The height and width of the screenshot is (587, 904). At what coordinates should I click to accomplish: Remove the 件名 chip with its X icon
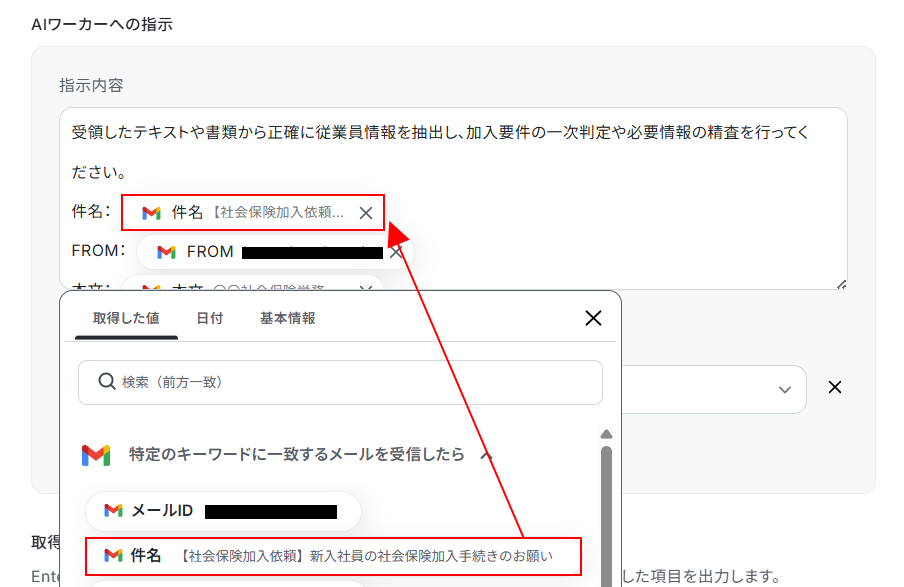point(366,213)
